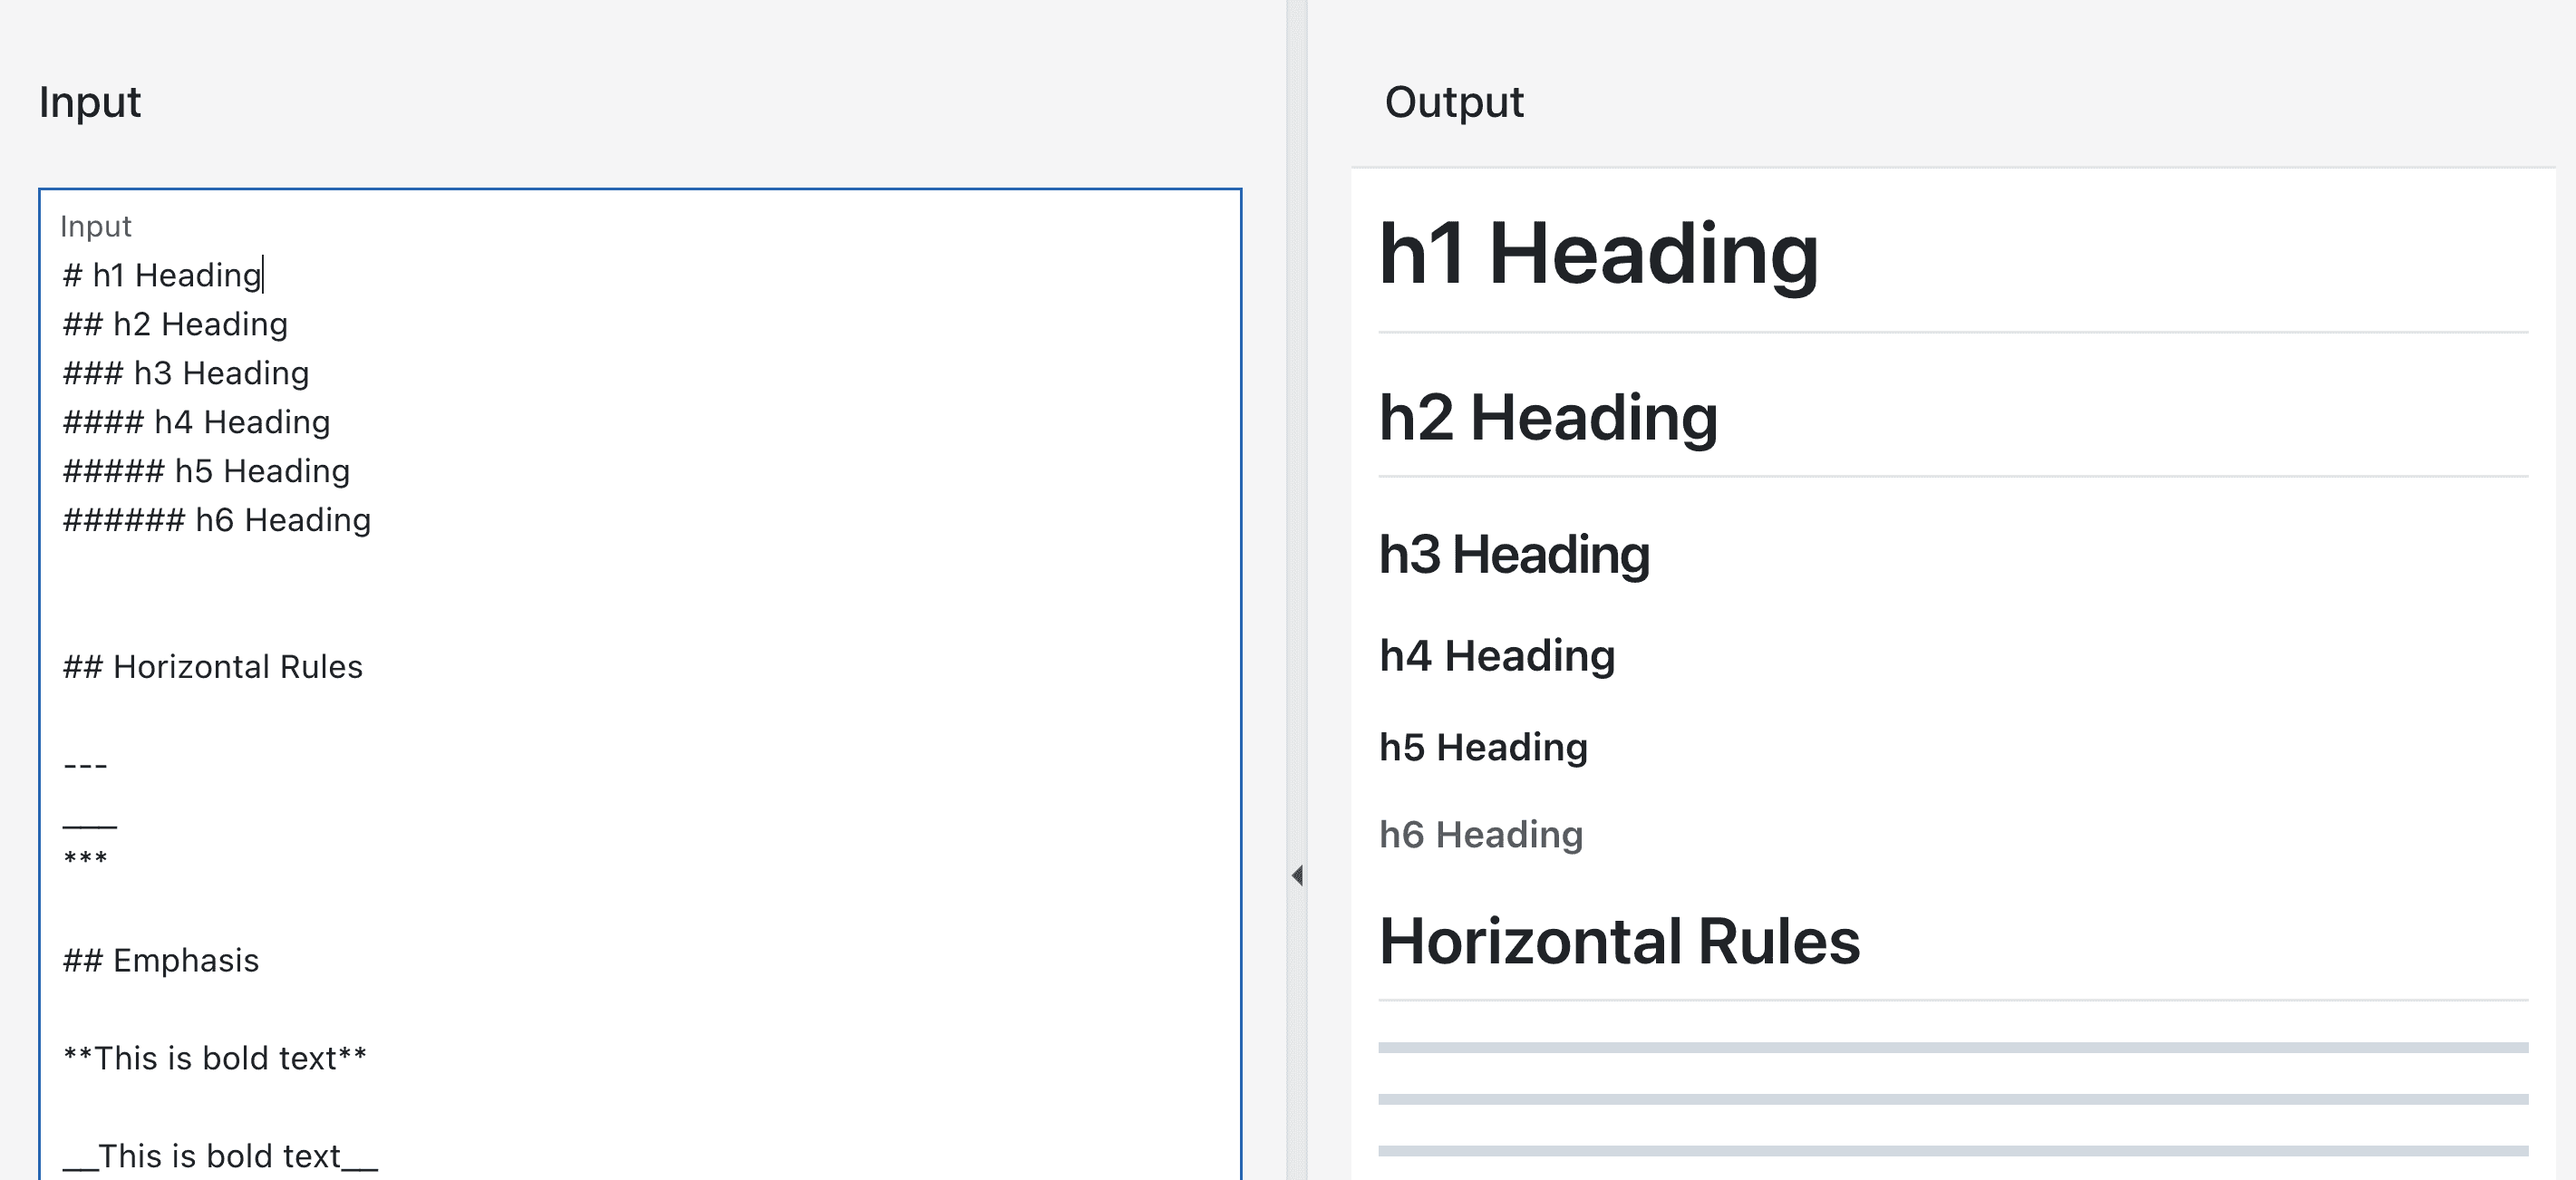
Task: Click the '##### h5 Heading' line
Action: point(206,470)
